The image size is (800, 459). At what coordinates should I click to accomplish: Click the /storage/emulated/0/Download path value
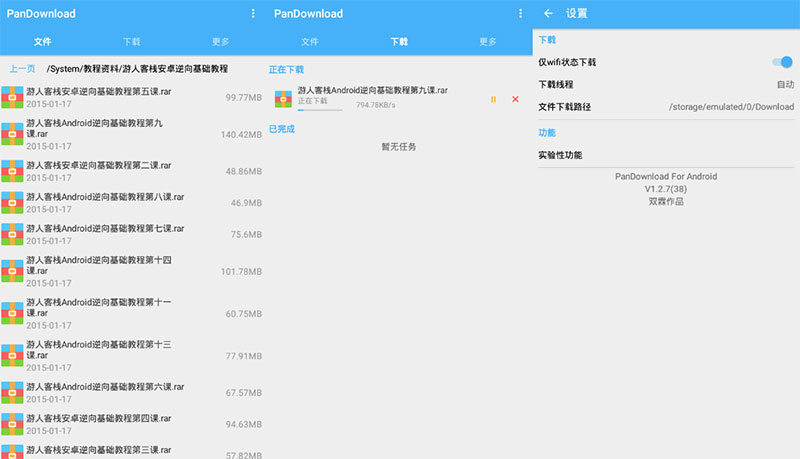coord(732,107)
